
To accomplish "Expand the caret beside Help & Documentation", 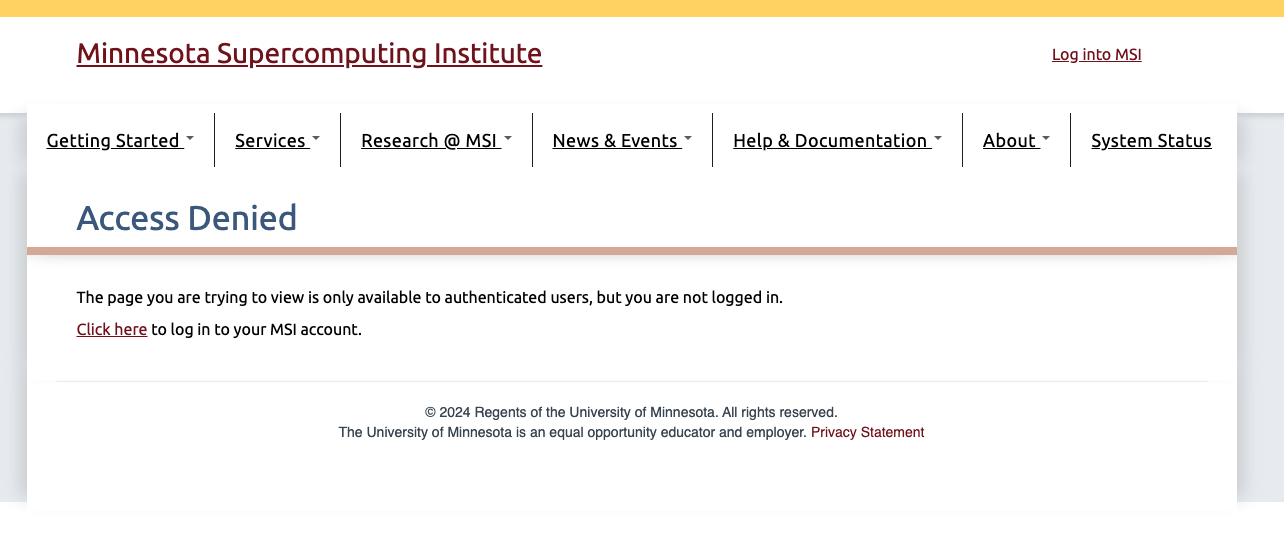I will (938, 139).
